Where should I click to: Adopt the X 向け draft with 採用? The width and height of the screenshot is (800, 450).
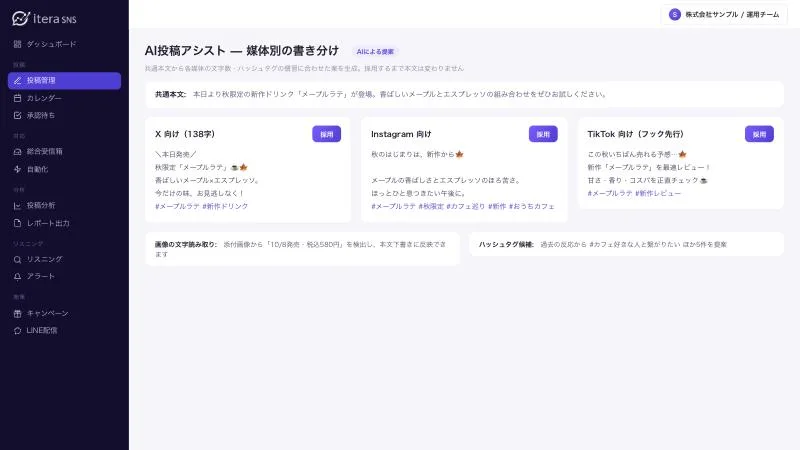tap(327, 134)
